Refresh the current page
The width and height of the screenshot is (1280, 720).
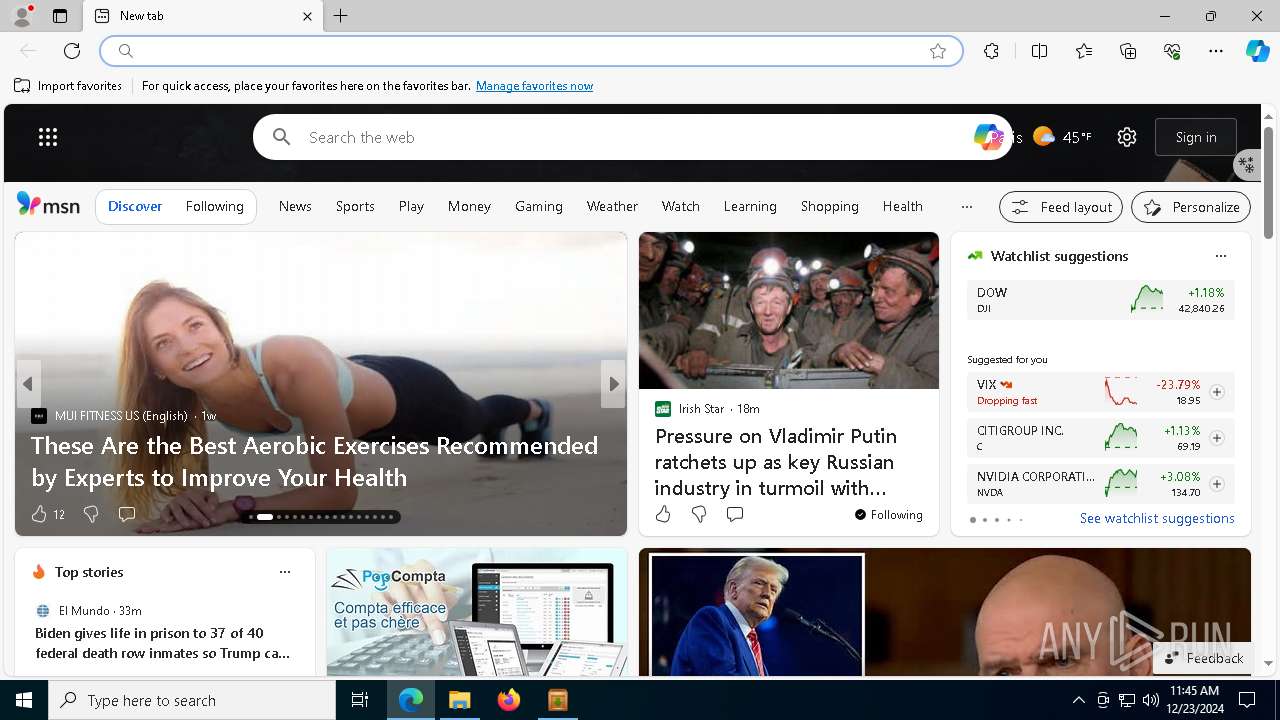(72, 51)
